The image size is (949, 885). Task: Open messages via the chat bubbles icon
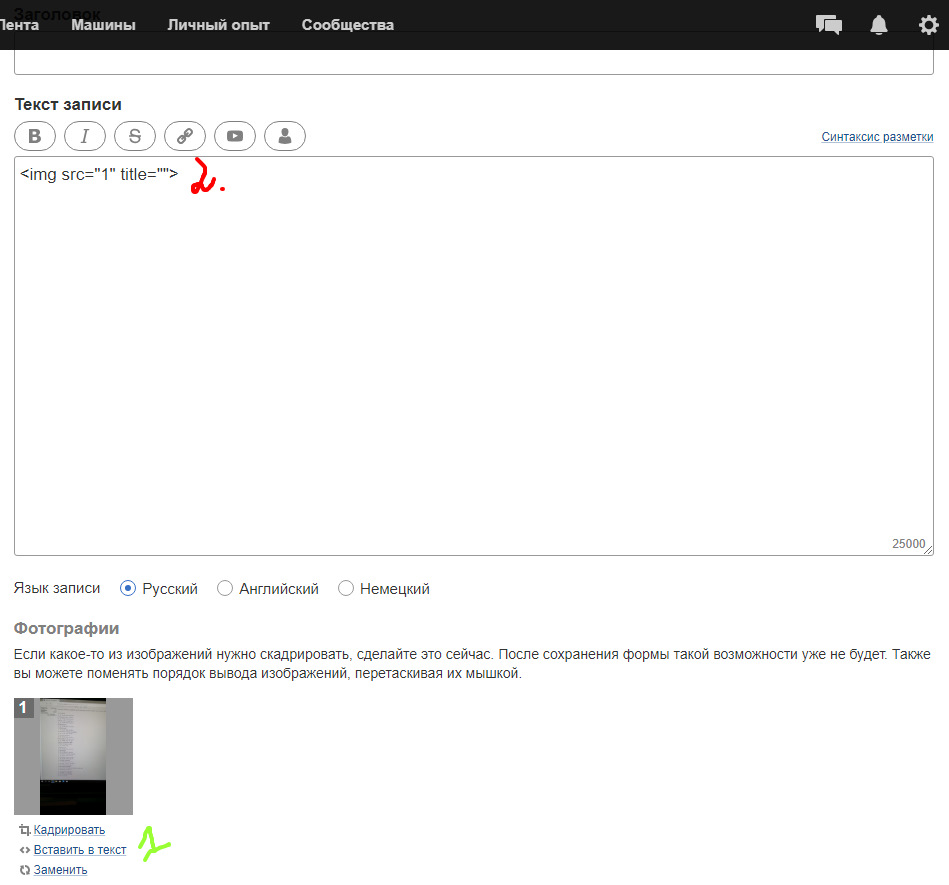[x=828, y=25]
